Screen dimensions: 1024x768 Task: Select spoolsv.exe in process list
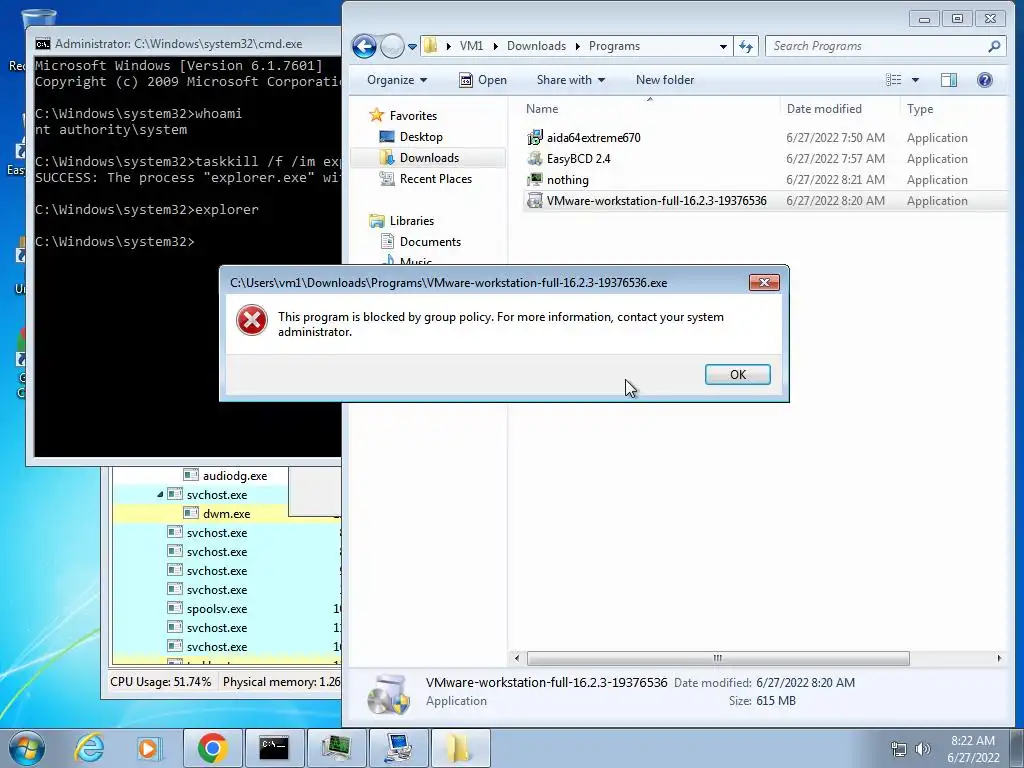(217, 609)
